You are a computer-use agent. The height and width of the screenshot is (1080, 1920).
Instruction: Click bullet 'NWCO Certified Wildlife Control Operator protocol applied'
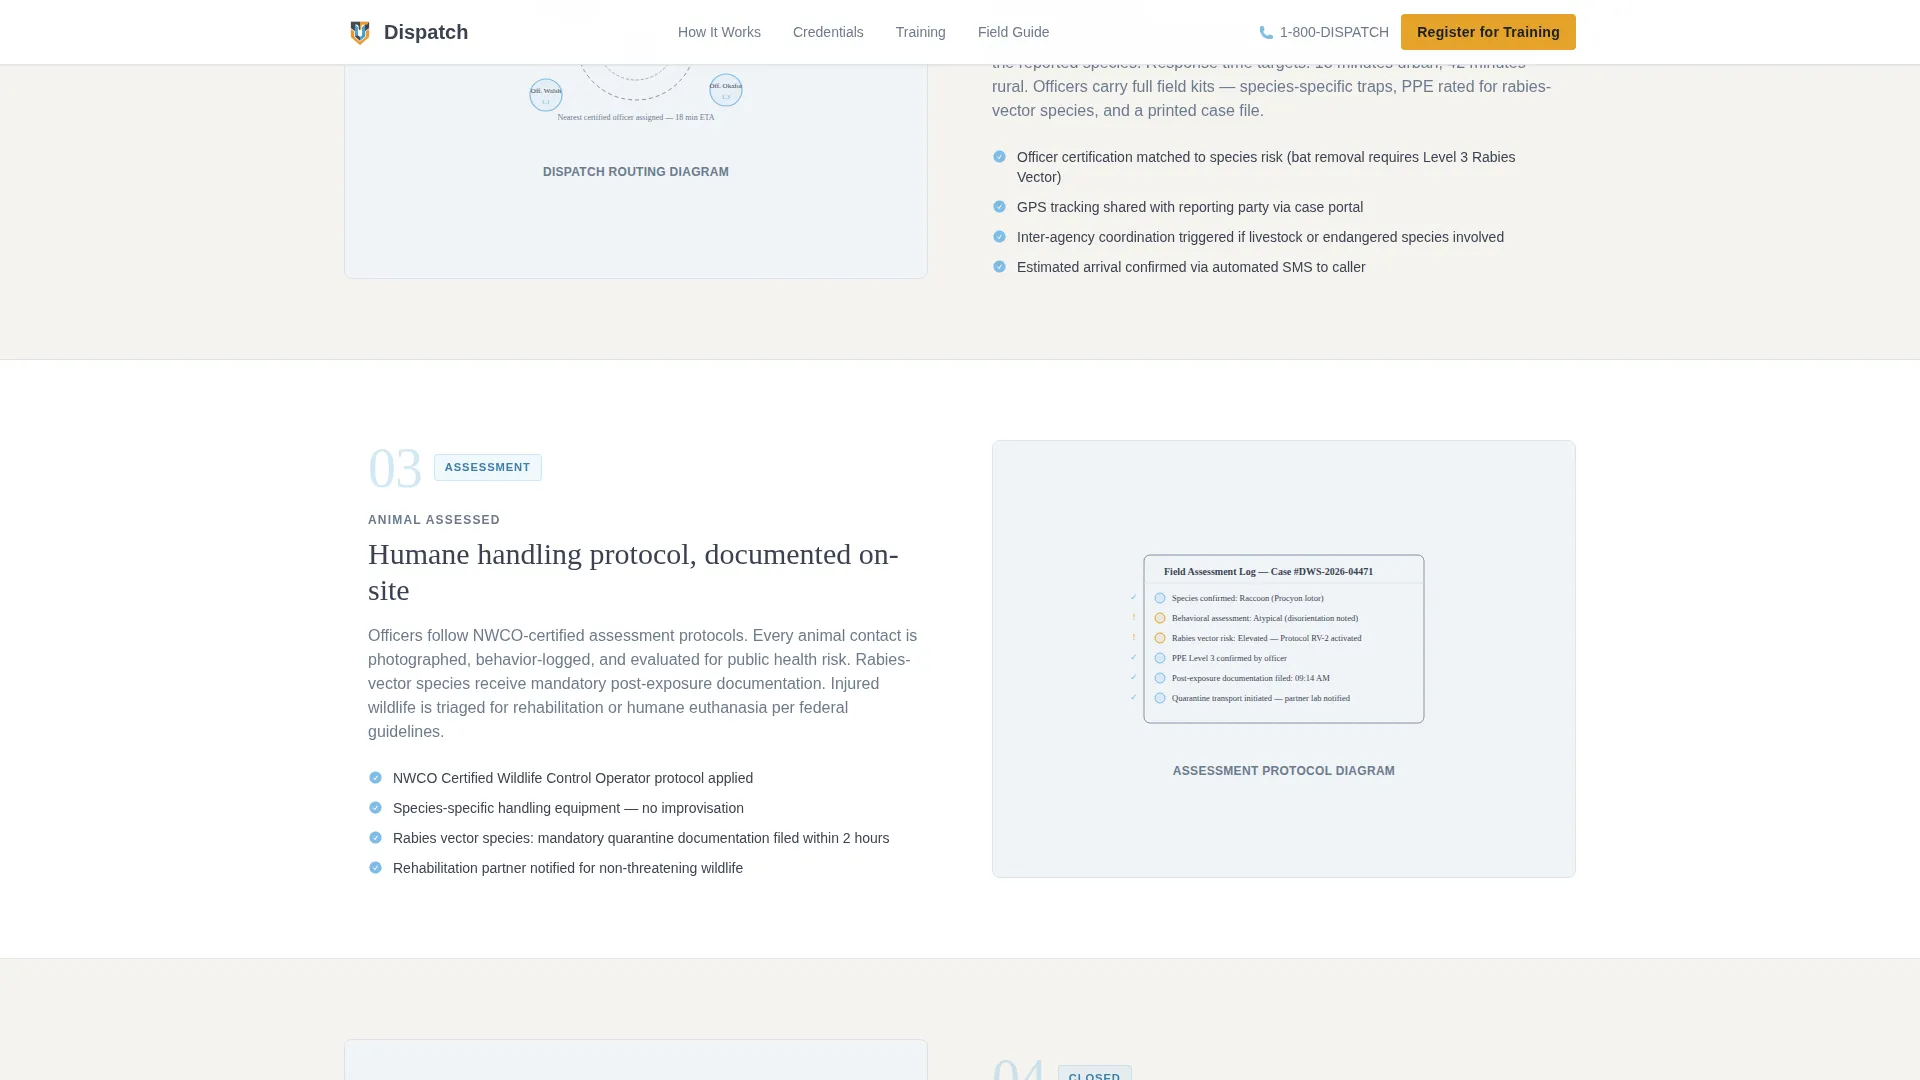(573, 778)
